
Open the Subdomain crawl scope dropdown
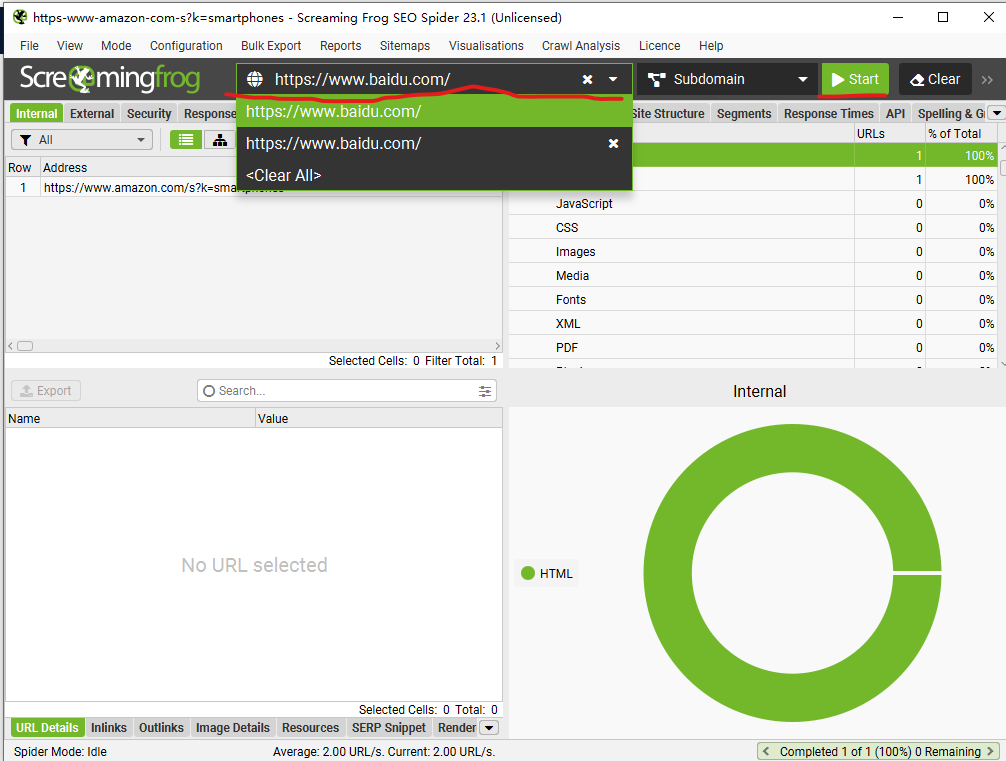[727, 80]
